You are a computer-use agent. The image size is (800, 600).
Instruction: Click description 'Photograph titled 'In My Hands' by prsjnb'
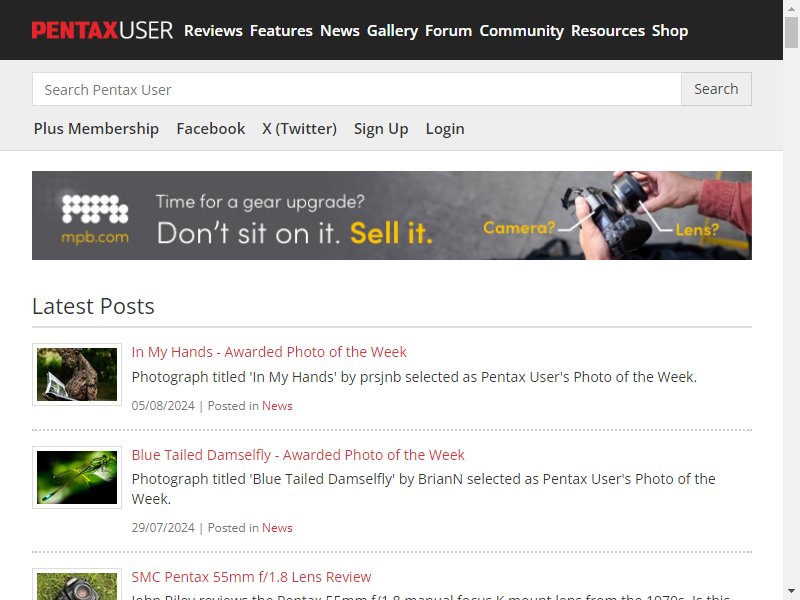[x=414, y=377]
